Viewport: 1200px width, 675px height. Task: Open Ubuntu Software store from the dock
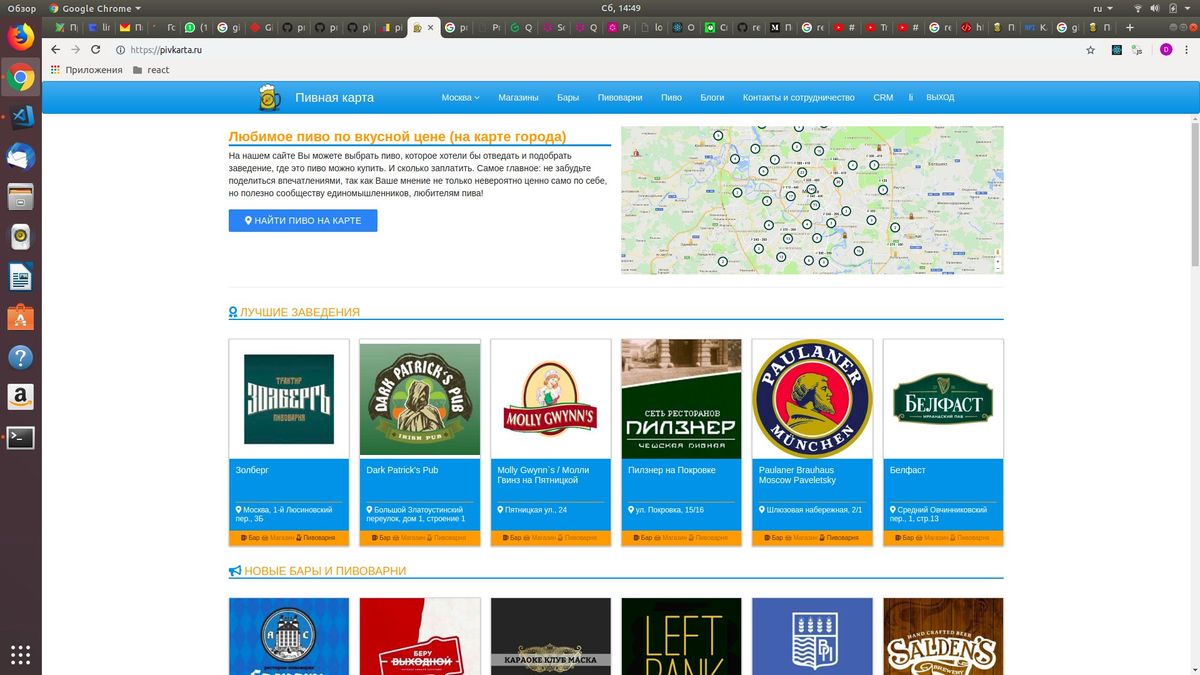click(21, 317)
